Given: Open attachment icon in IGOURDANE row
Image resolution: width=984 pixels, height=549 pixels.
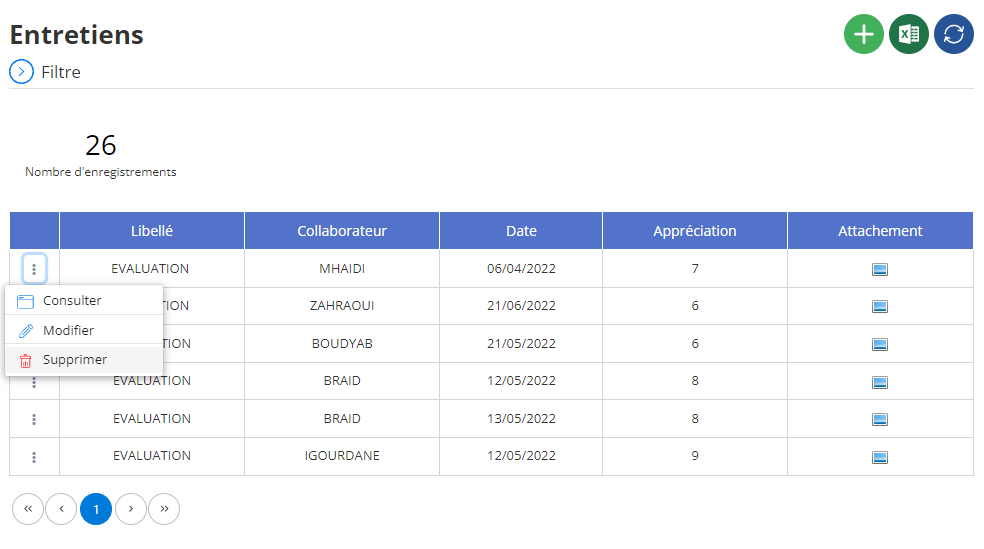Looking at the screenshot, I should (x=880, y=457).
